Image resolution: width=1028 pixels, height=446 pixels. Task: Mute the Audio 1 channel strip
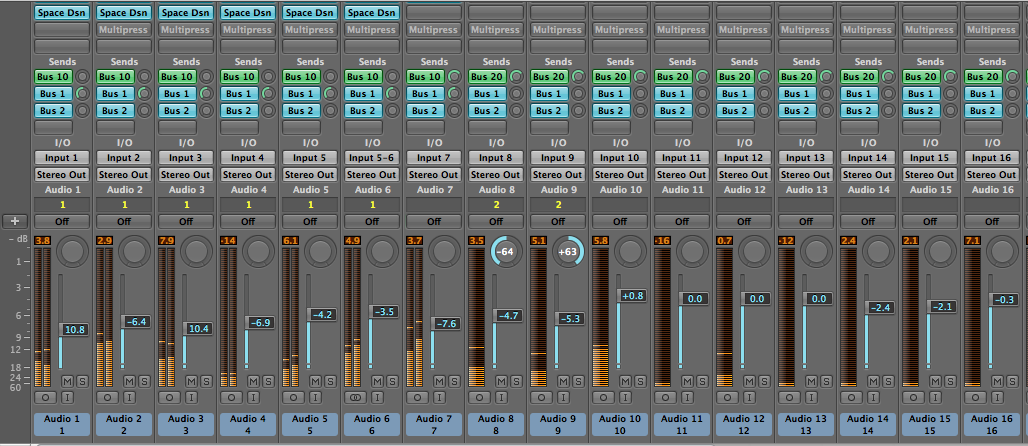point(67,381)
